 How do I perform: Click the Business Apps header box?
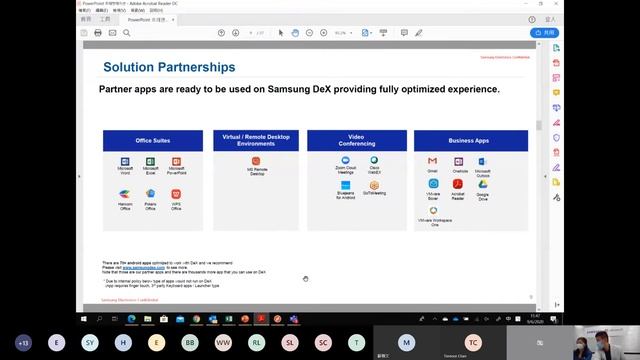(x=471, y=140)
